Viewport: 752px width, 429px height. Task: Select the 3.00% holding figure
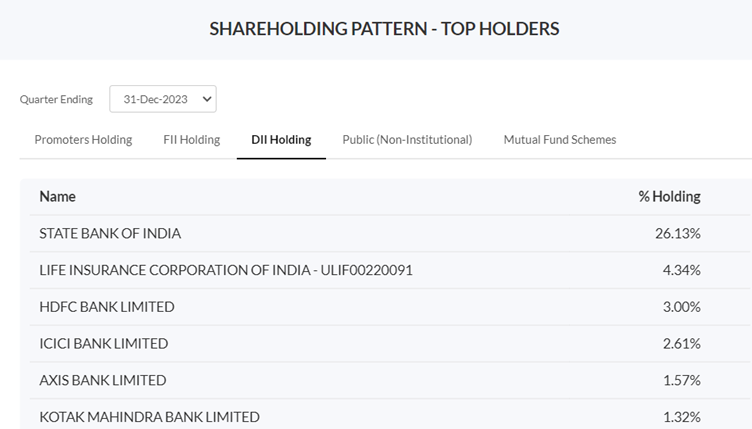click(681, 307)
